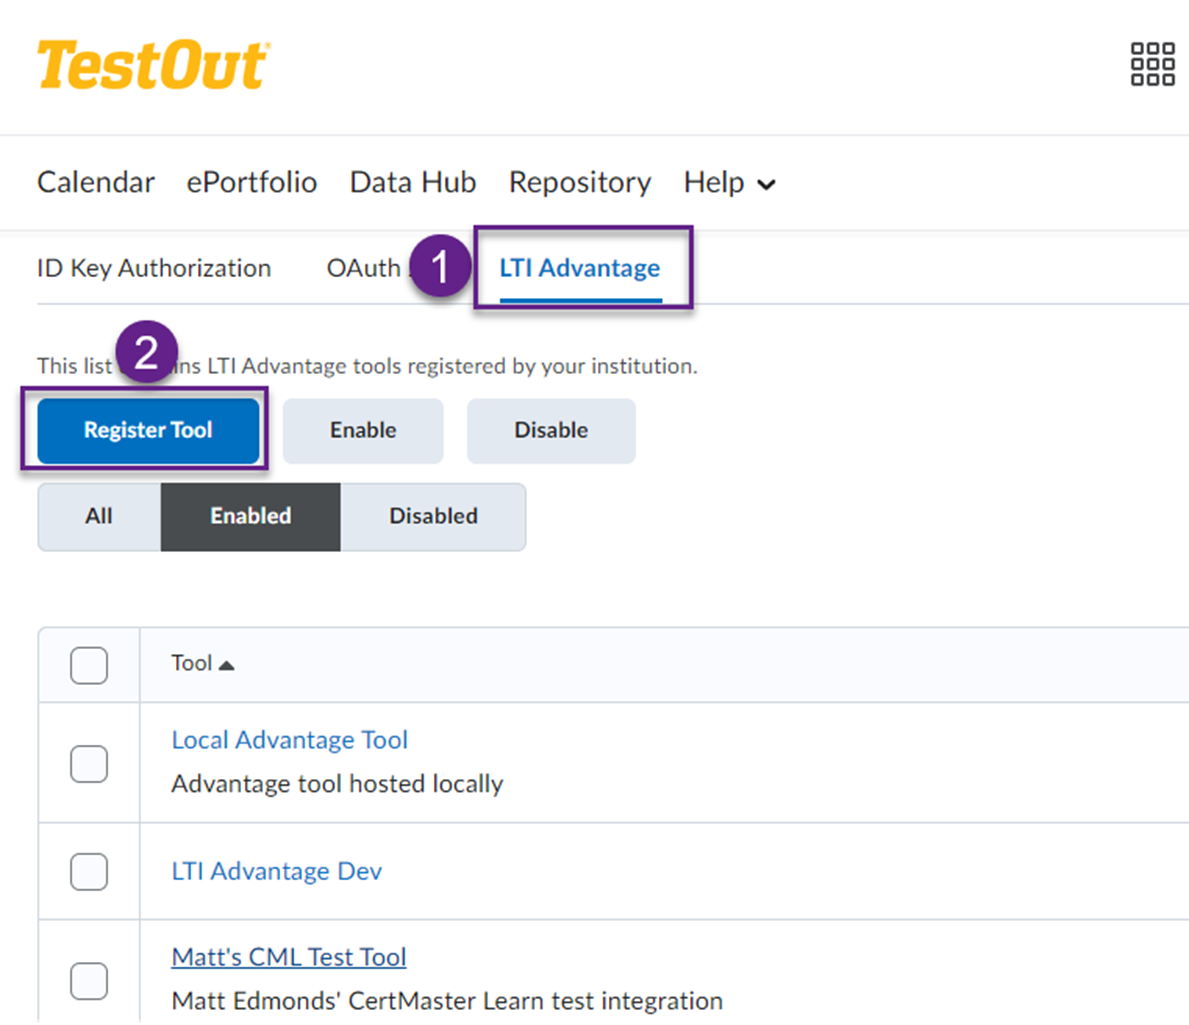Screen dimensions: 1189x1025
Task: Check the Local Advantage Tool row checkbox
Action: pos(89,763)
